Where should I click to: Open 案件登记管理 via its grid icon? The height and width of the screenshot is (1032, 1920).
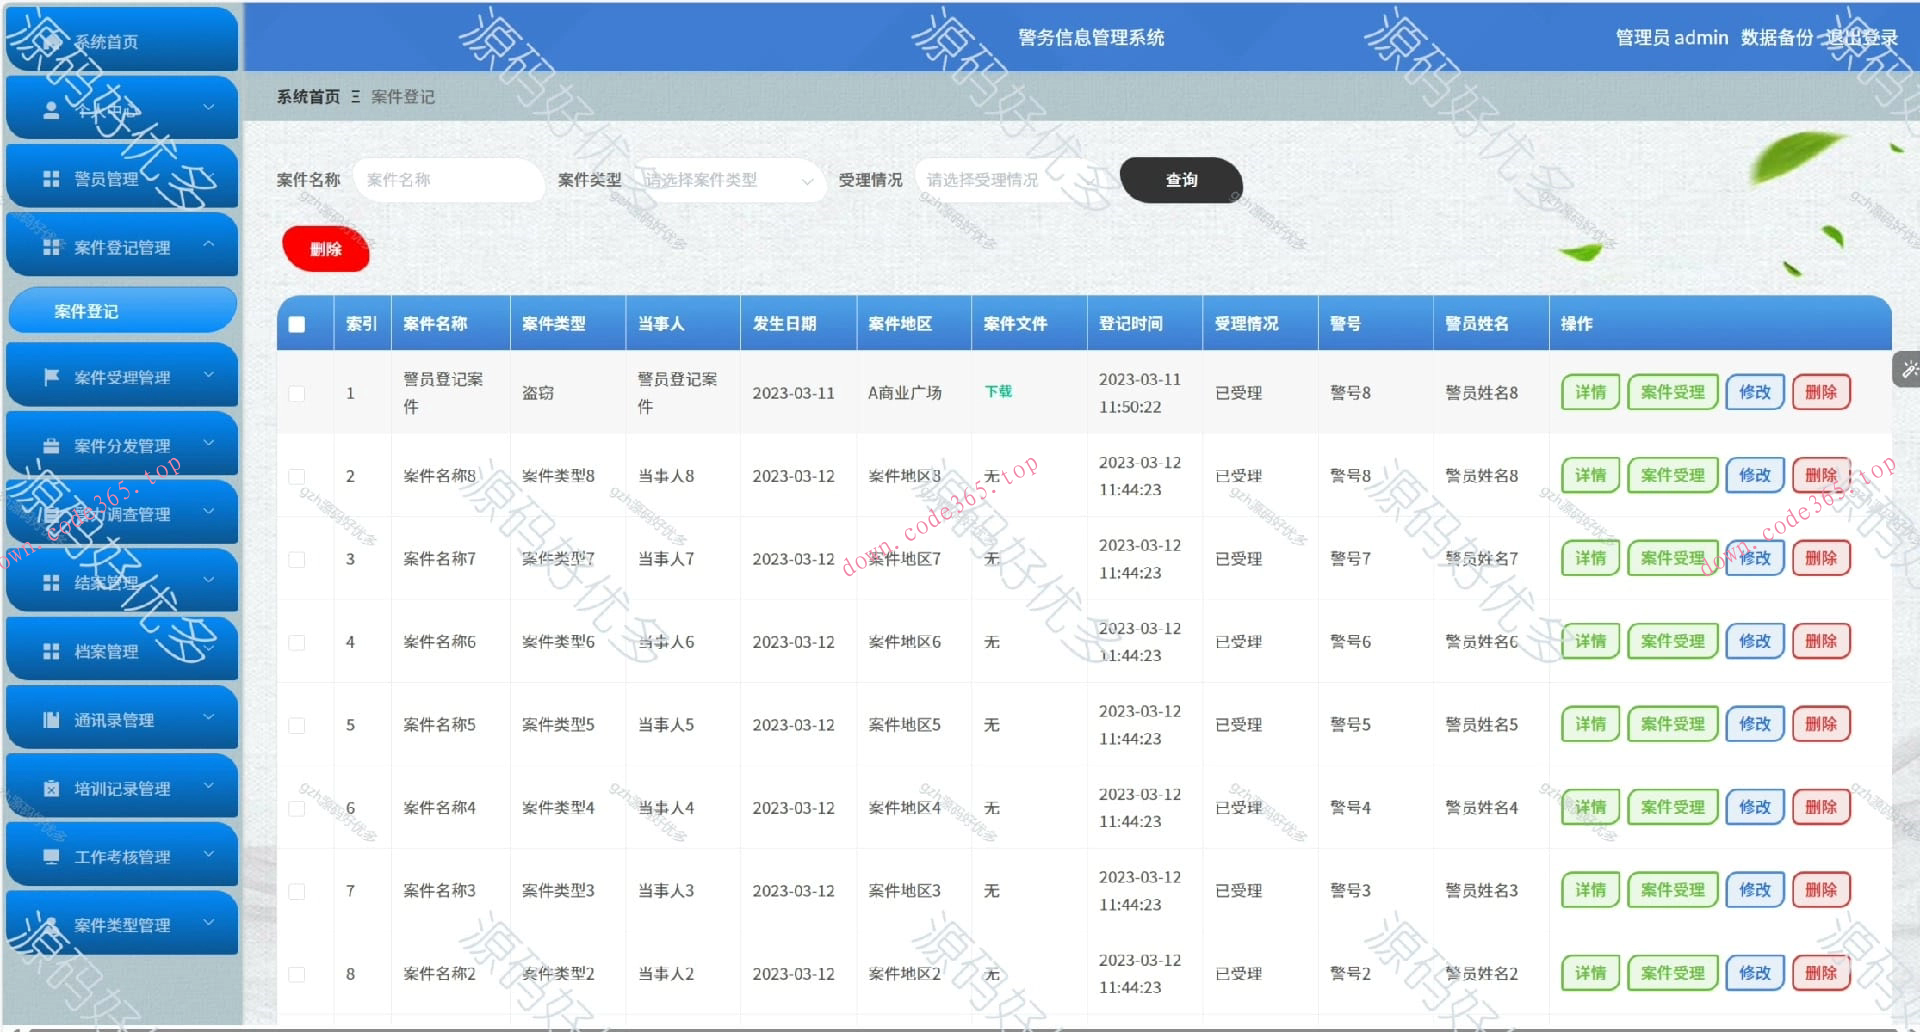click(x=50, y=246)
